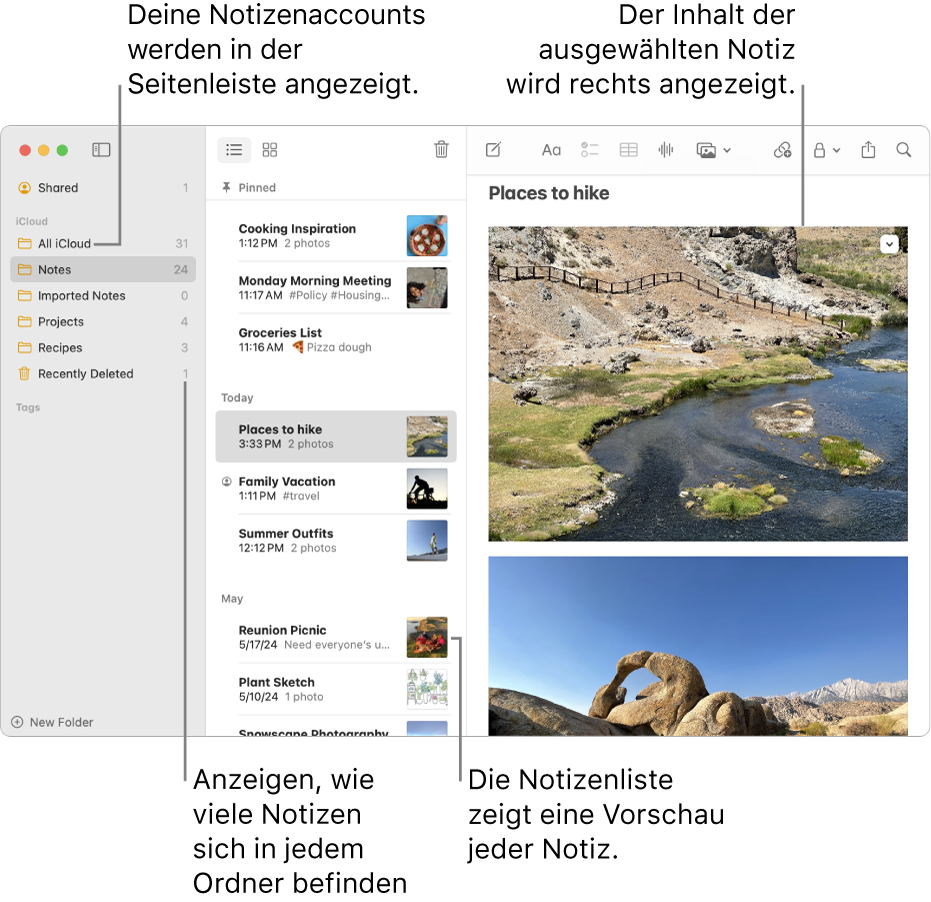Open the Summer Outfits note

point(335,541)
